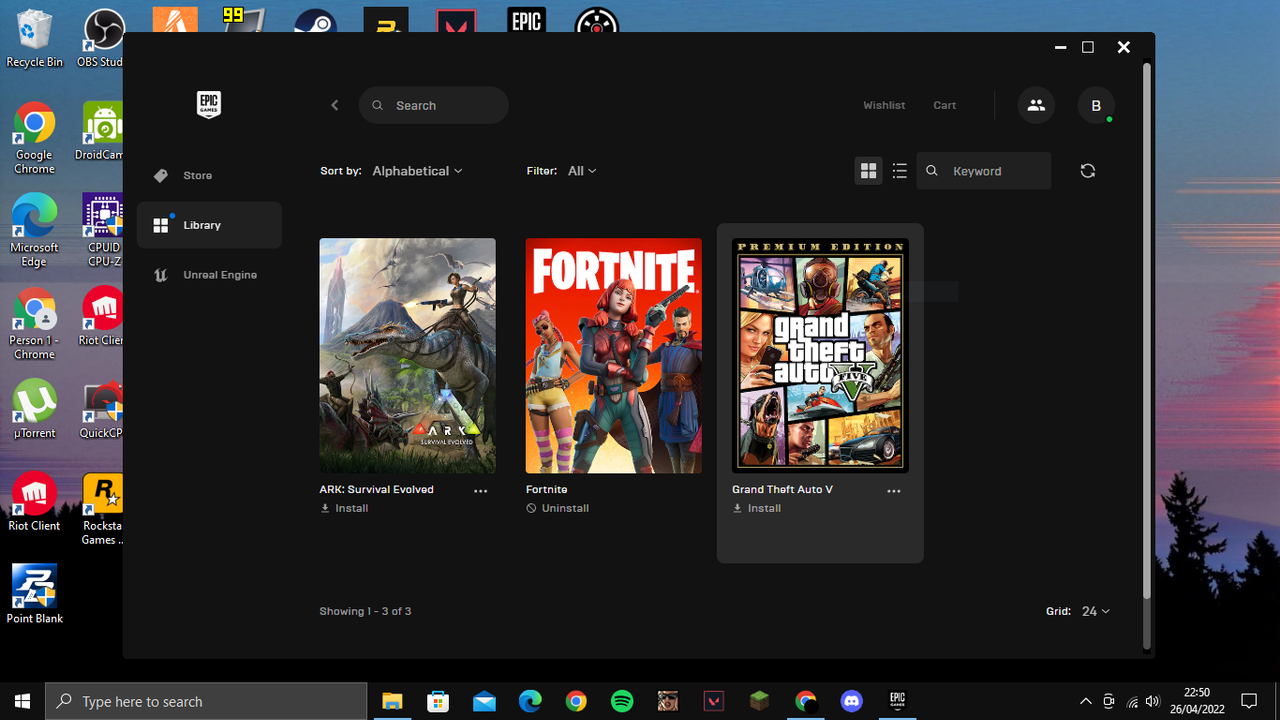Click the Store tag icon in sidebar
1280x720 pixels.
pos(161,176)
